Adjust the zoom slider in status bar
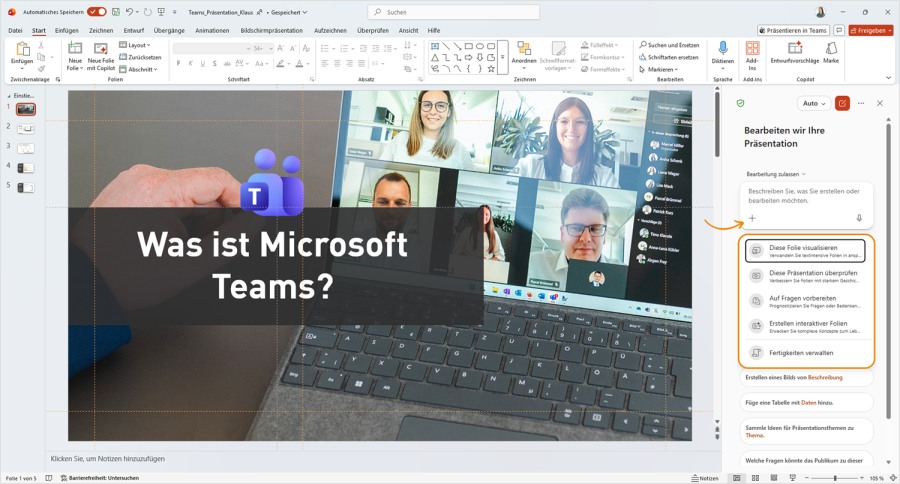The image size is (900, 484). pyautogui.click(x=835, y=478)
